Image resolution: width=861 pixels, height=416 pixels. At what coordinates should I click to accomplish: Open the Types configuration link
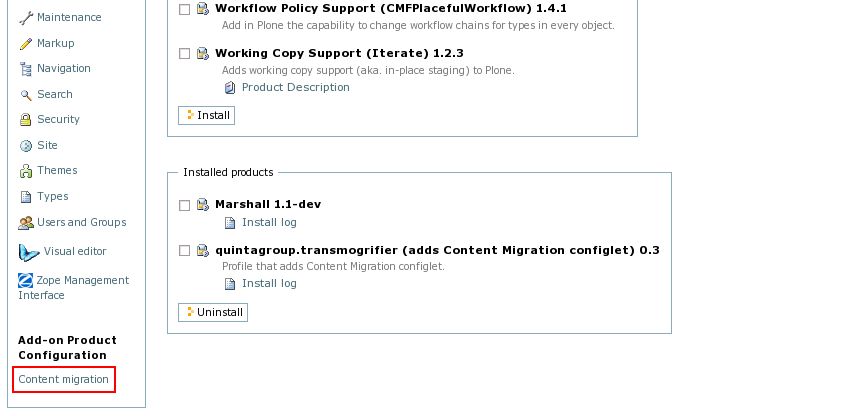point(52,197)
